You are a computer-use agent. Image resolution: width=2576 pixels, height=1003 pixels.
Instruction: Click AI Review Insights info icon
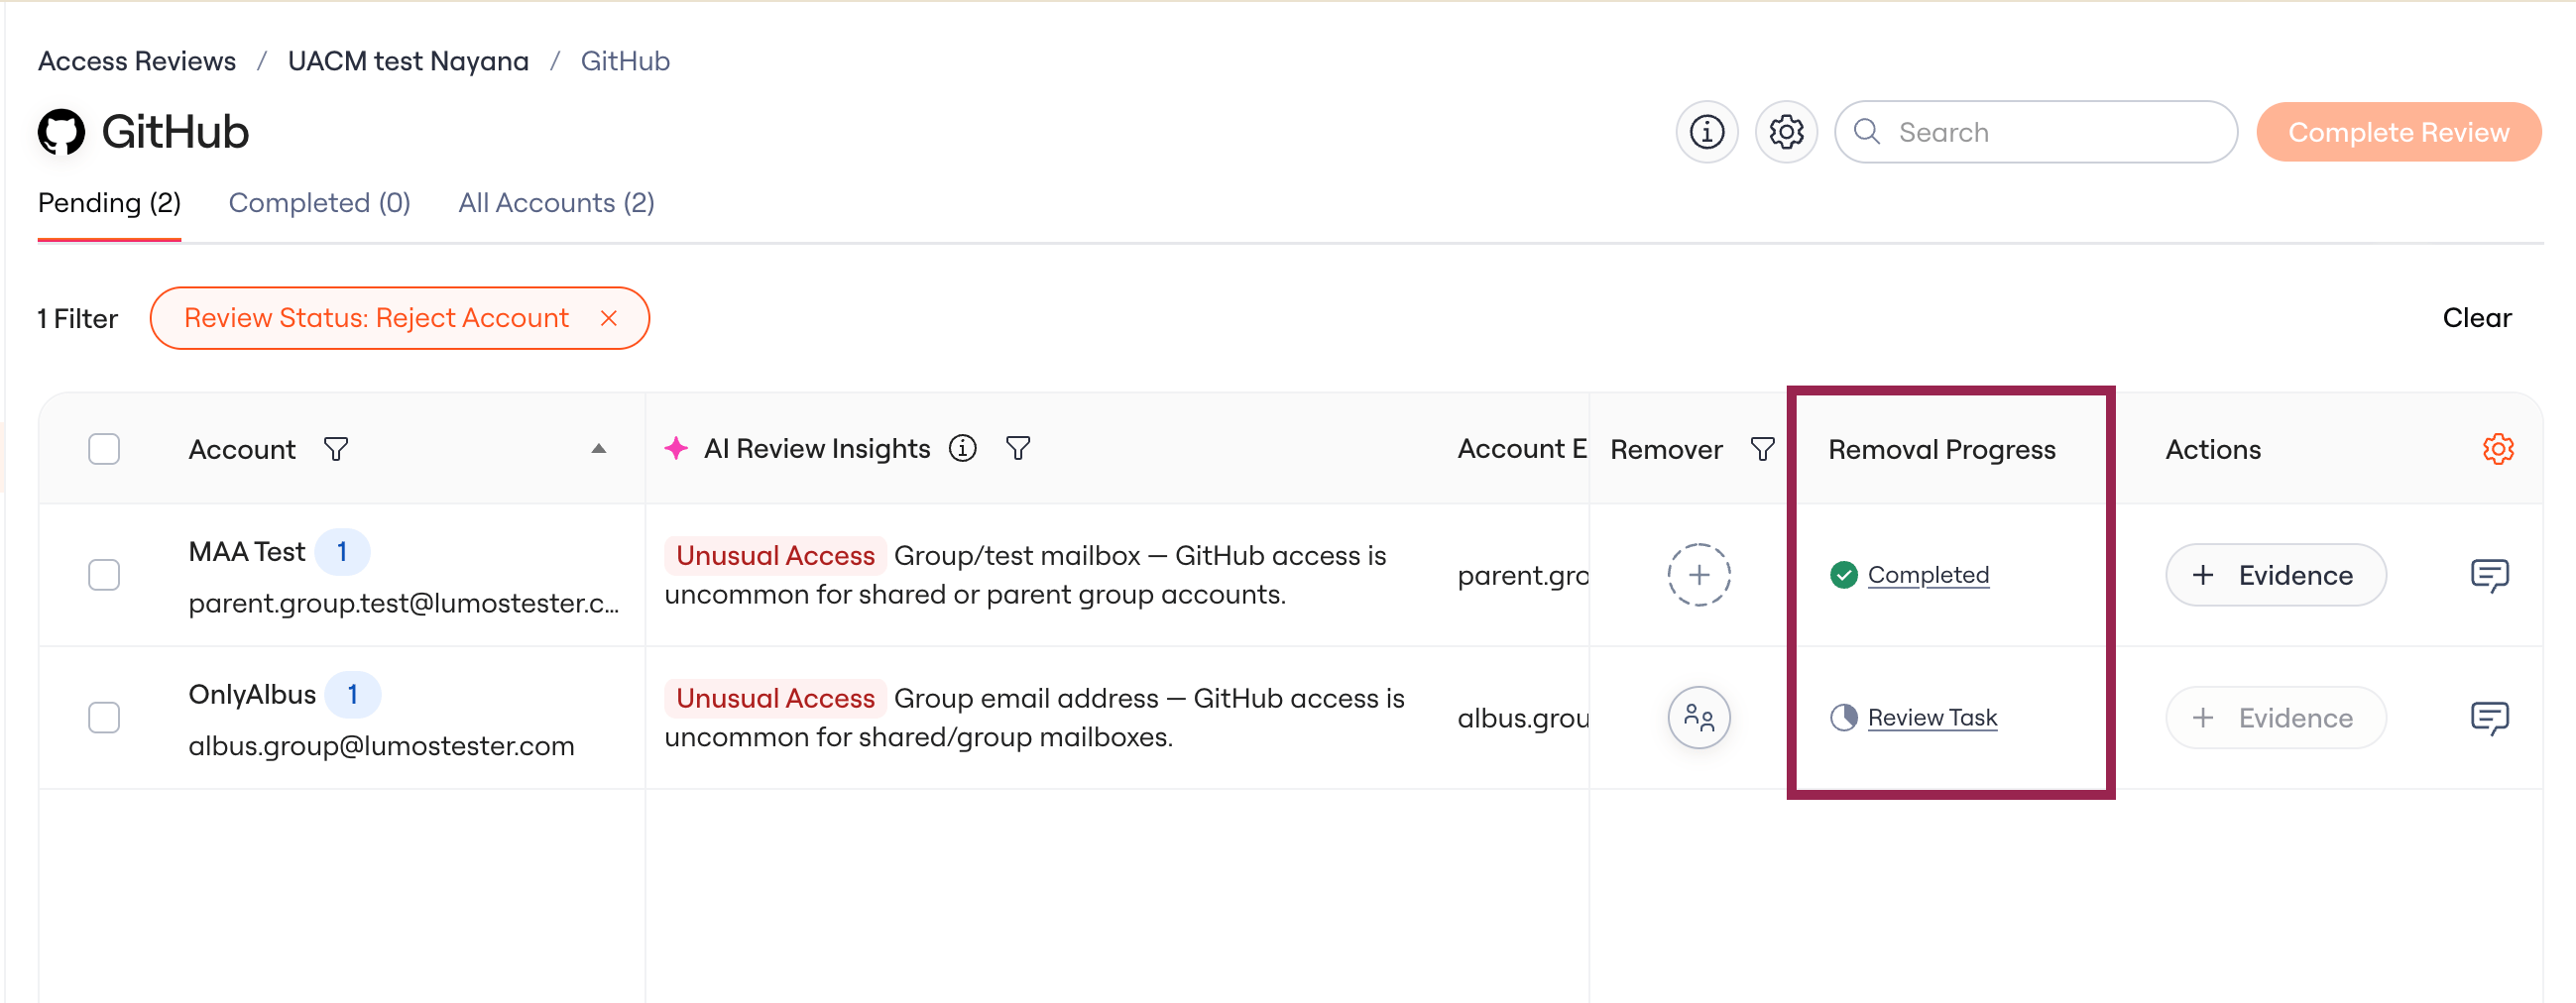[x=962, y=448]
